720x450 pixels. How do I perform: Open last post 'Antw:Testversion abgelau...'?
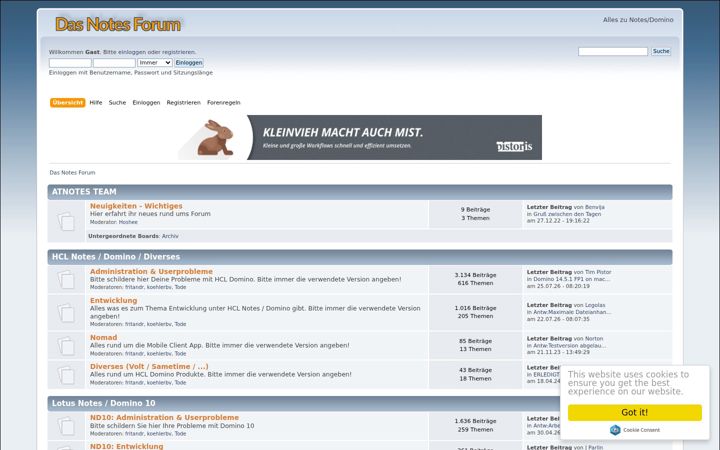coord(569,345)
